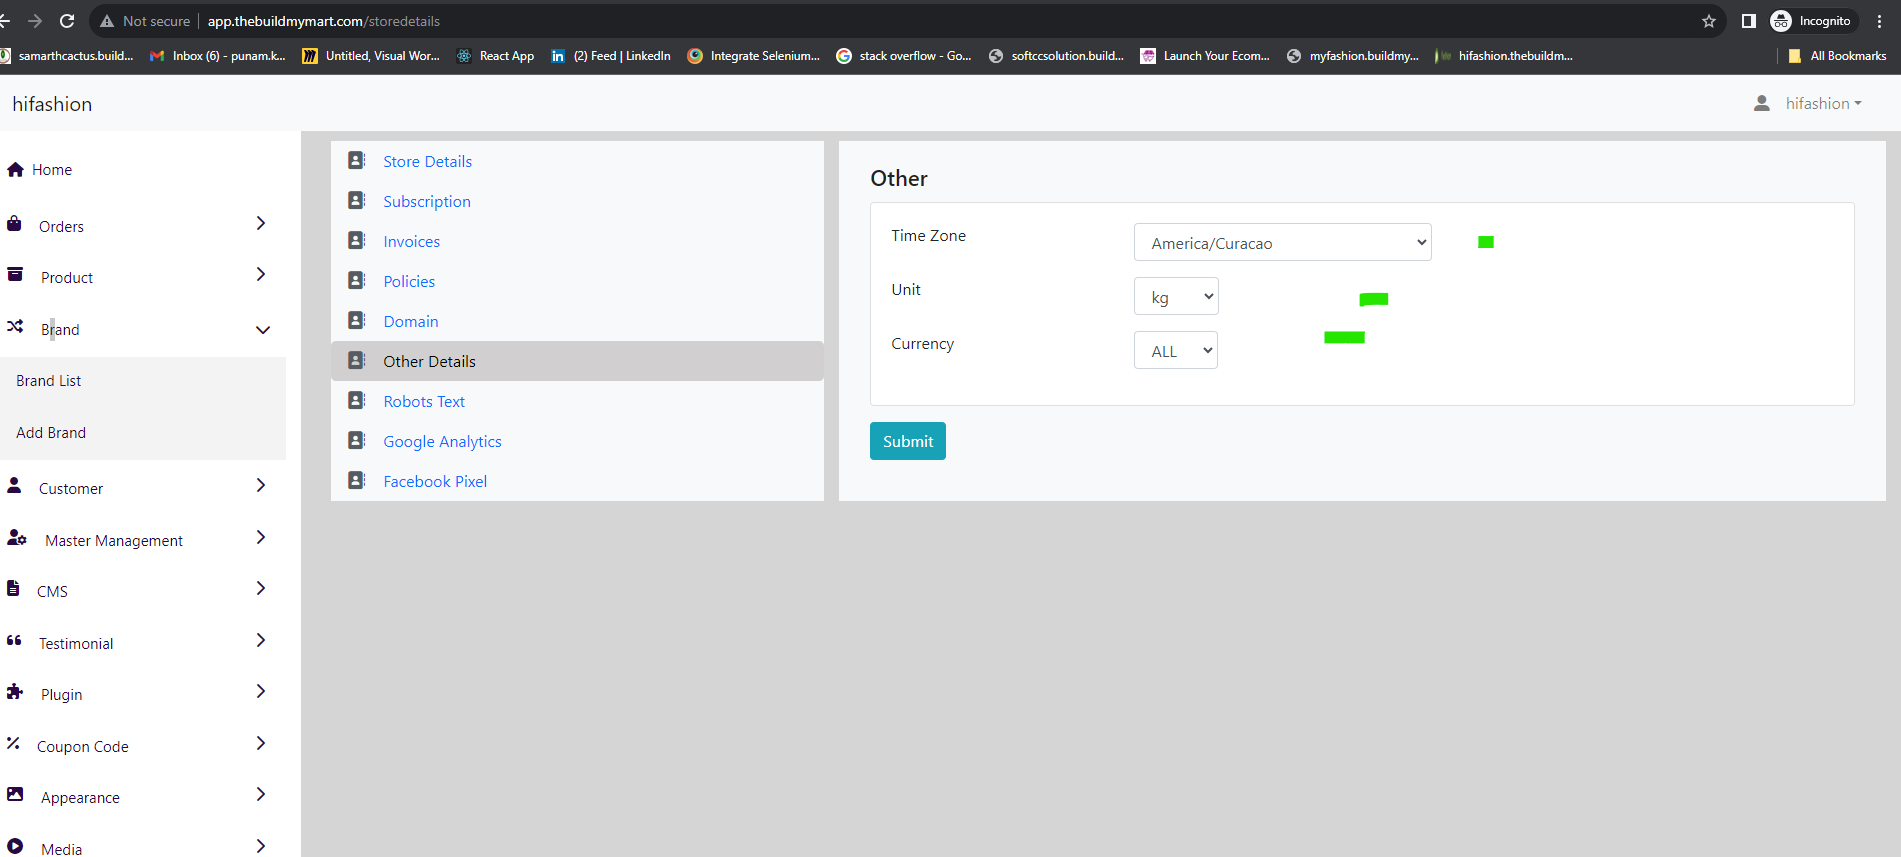Viewport: 1901px width, 857px height.
Task: Expand the Customer menu chevron
Action: pos(261,485)
